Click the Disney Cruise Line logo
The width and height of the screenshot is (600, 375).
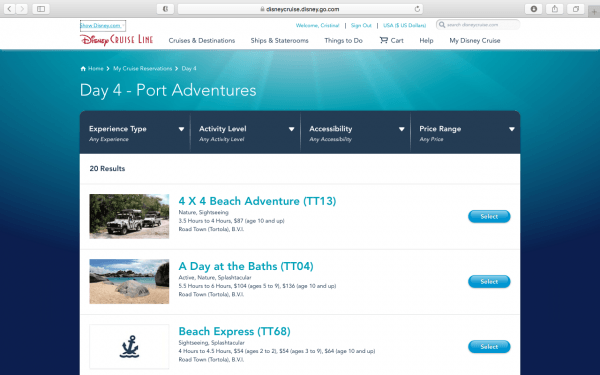[x=117, y=40]
